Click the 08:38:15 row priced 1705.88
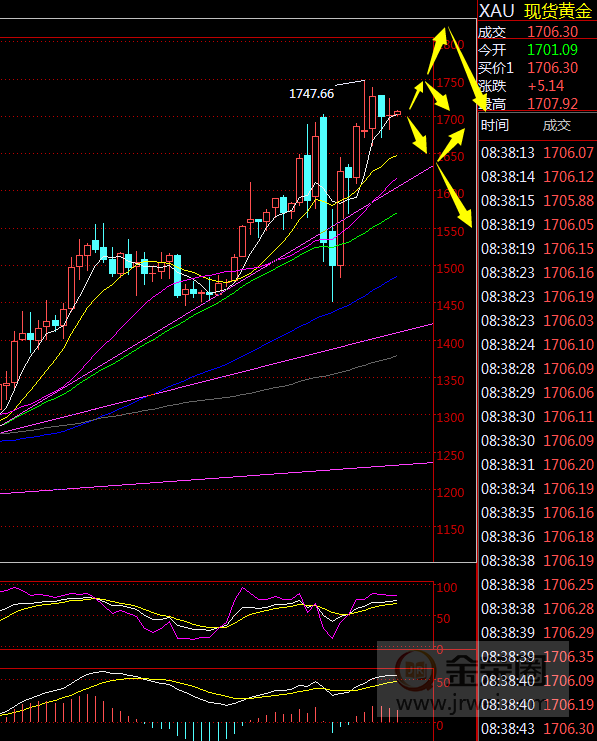597x741 pixels. [x=537, y=201]
